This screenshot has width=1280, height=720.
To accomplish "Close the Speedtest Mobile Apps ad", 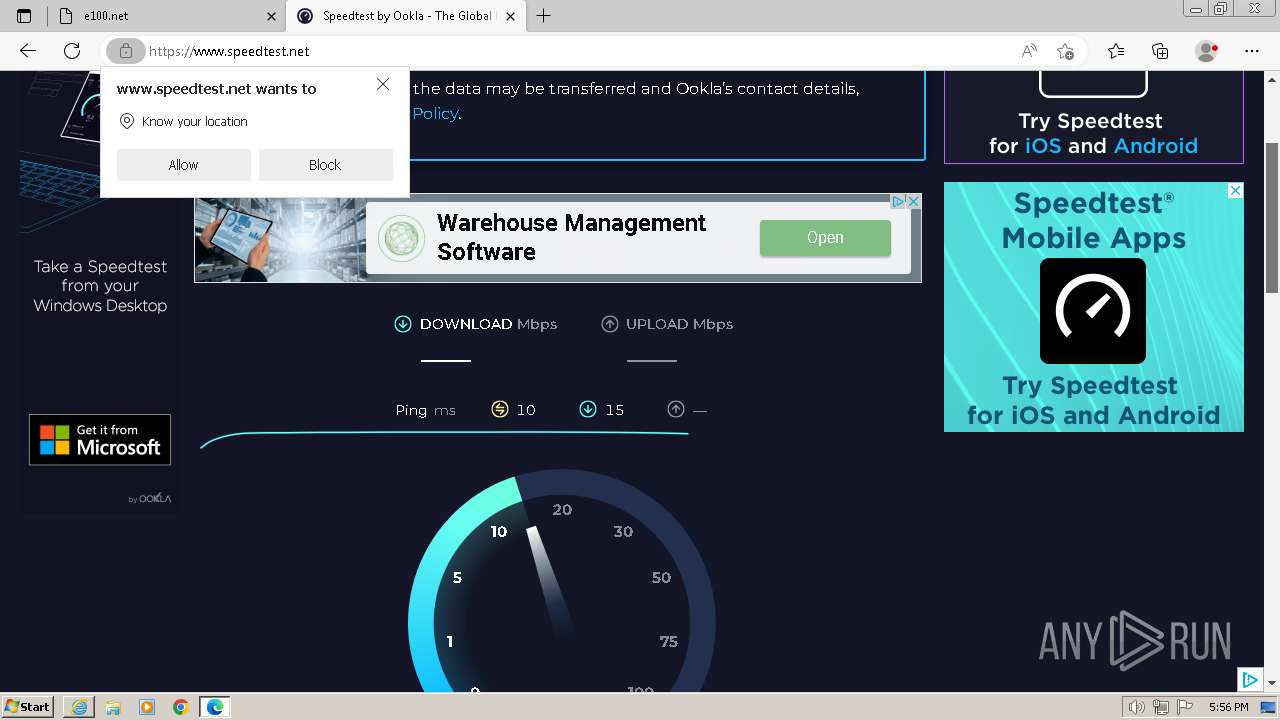I will pos(1235,191).
